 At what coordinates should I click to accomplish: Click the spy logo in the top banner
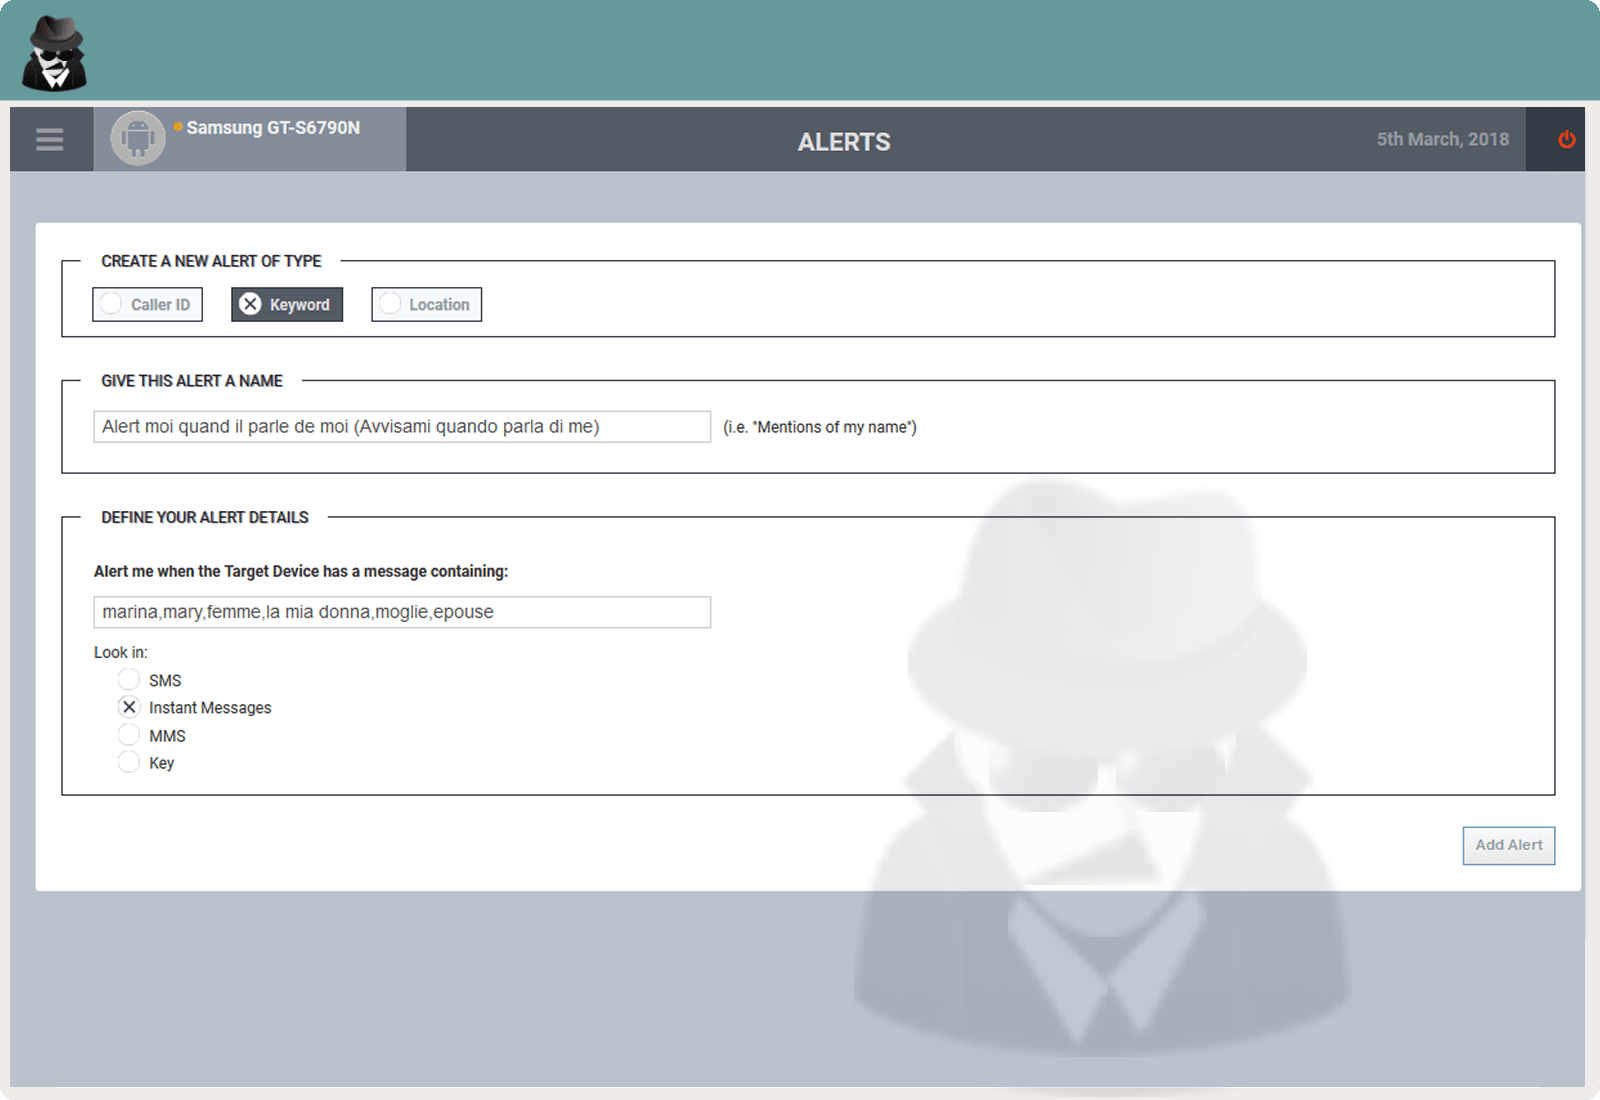point(53,51)
